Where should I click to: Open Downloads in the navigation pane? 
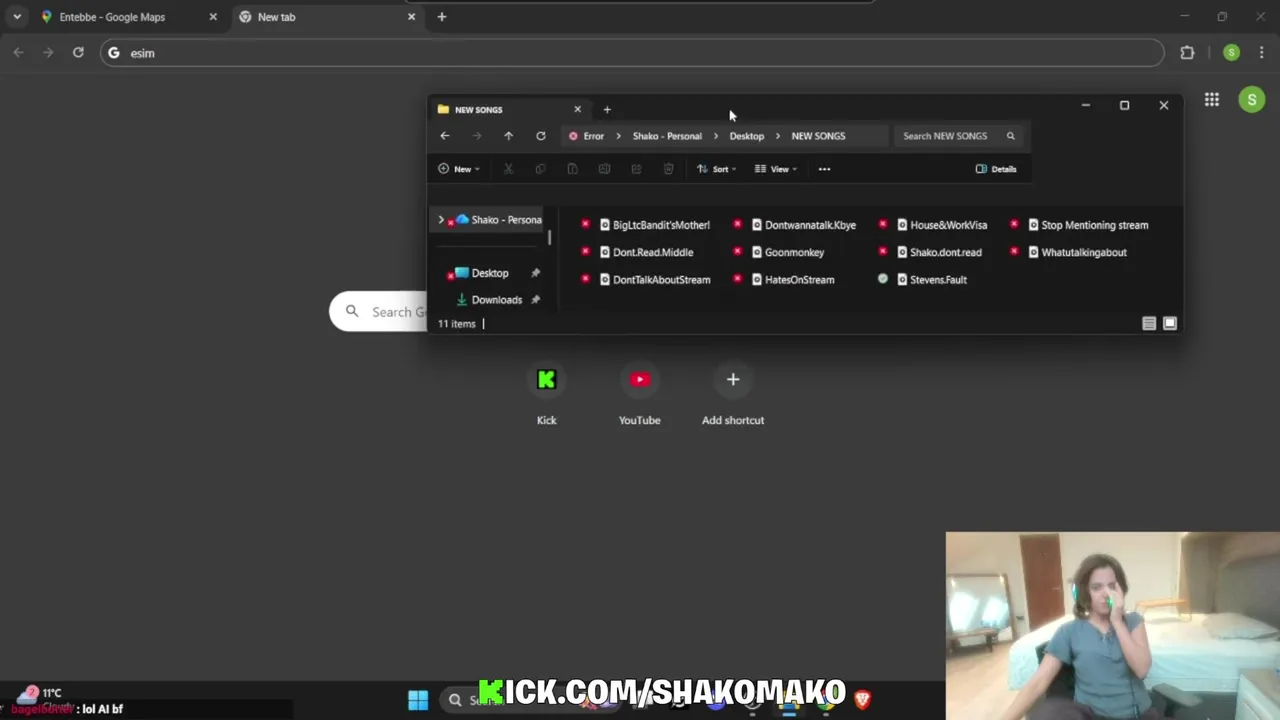[x=497, y=300]
